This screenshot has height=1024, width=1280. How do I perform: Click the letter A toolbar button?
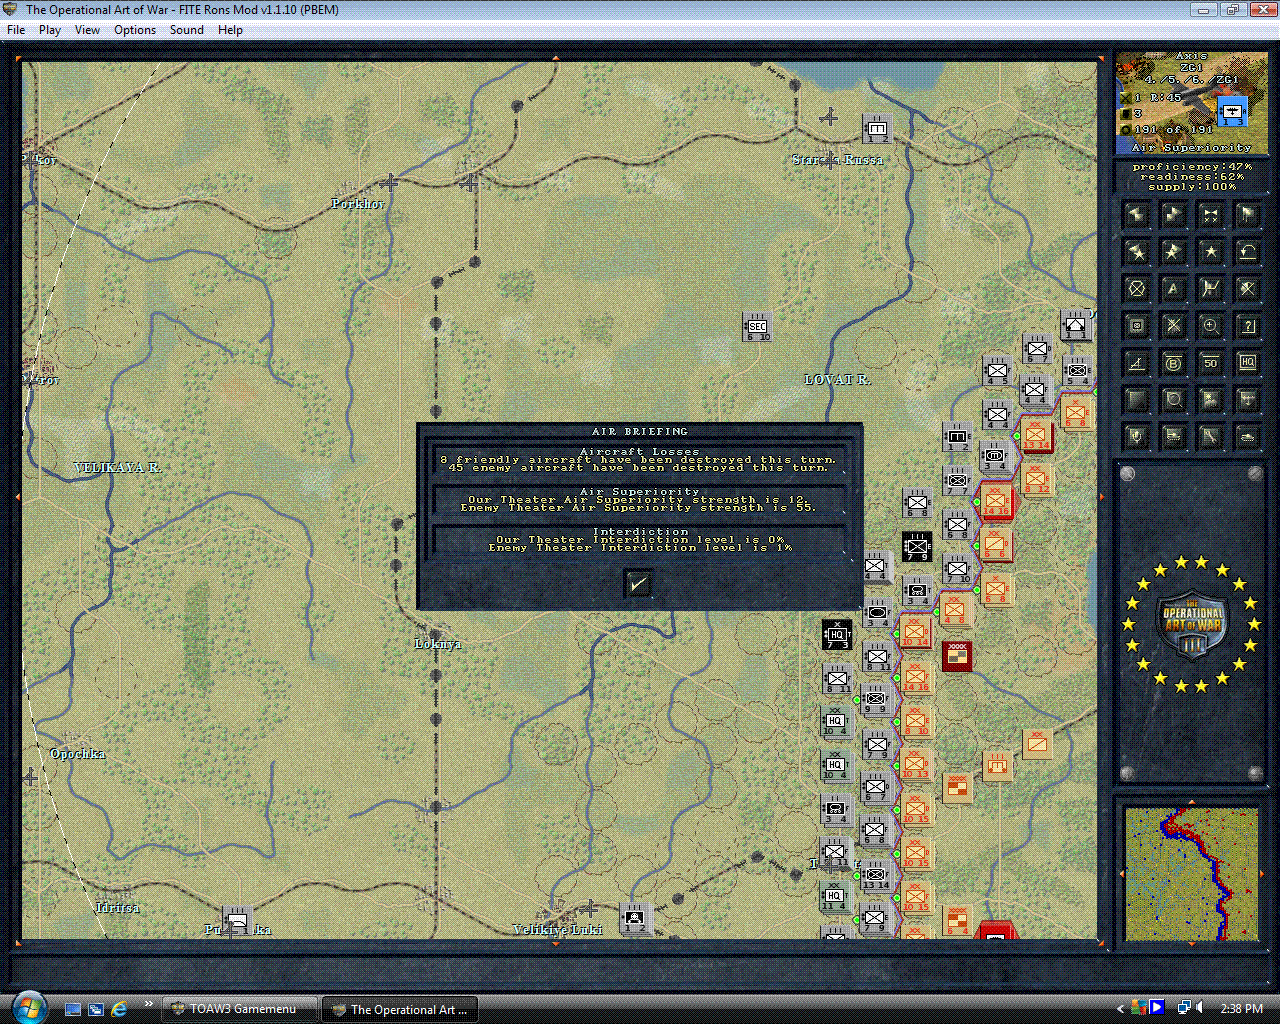pos(1173,289)
